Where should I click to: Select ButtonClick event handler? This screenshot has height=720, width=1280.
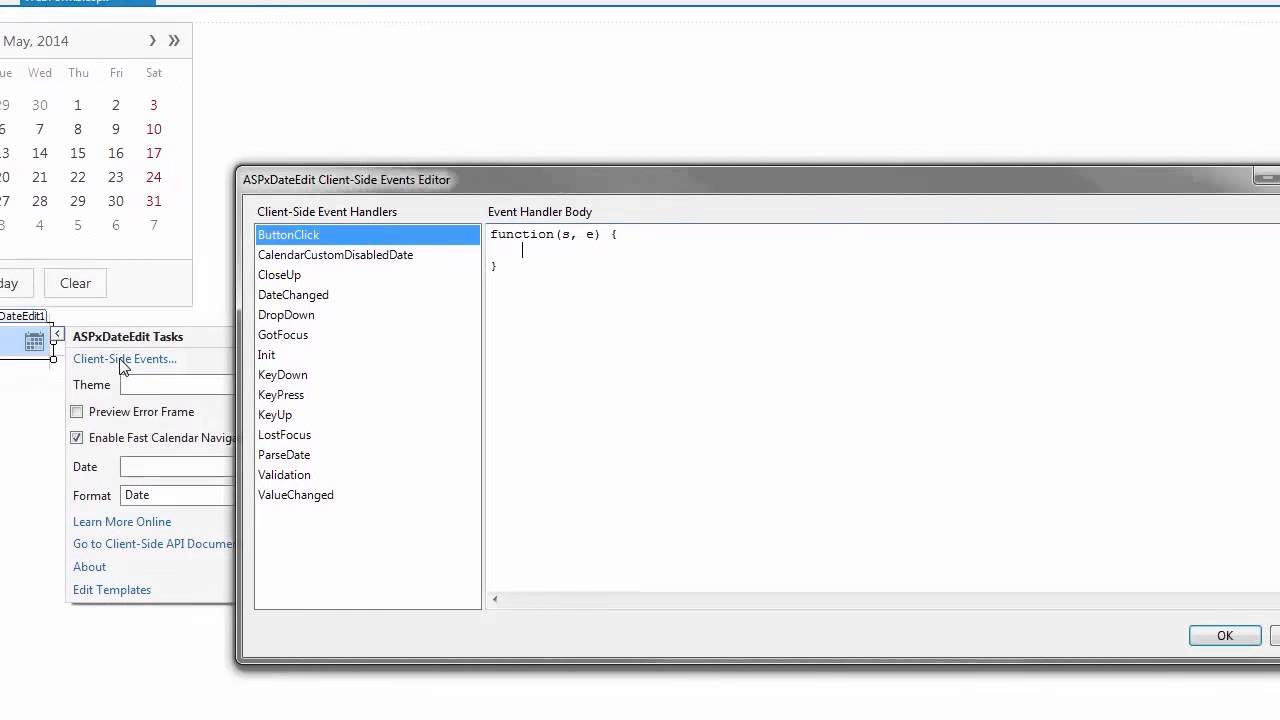pyautogui.click(x=367, y=235)
